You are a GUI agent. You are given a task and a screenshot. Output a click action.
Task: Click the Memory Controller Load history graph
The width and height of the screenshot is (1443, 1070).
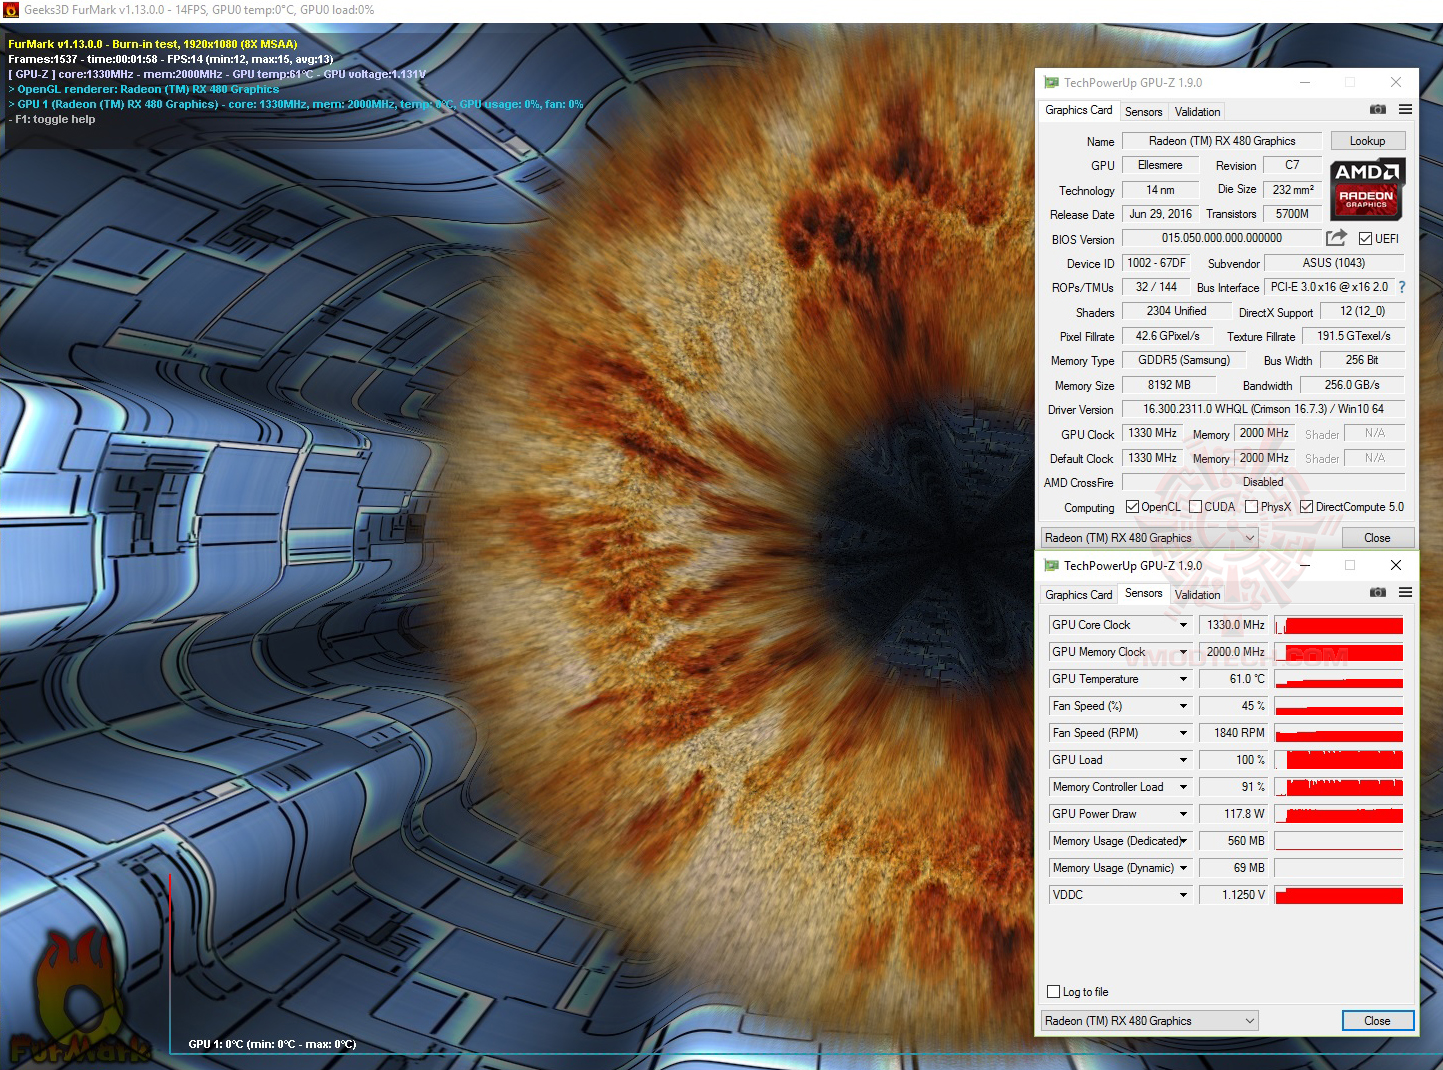point(1339,787)
